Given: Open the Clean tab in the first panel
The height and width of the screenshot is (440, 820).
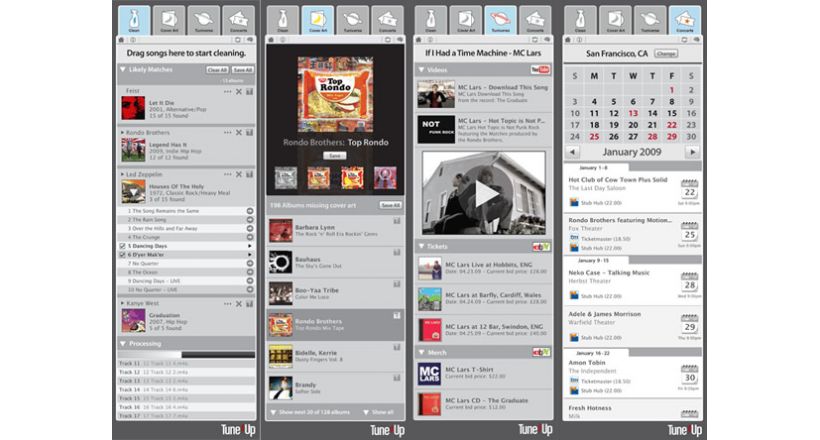Looking at the screenshot, I should 134,20.
